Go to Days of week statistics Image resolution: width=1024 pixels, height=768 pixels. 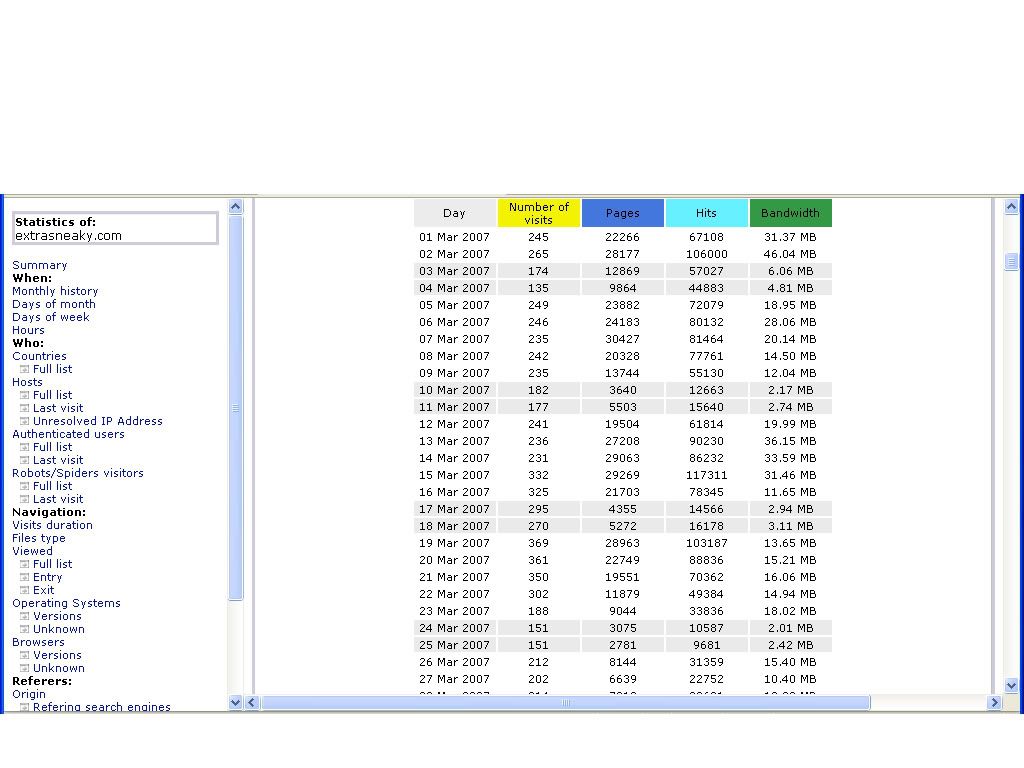pyautogui.click(x=51, y=317)
